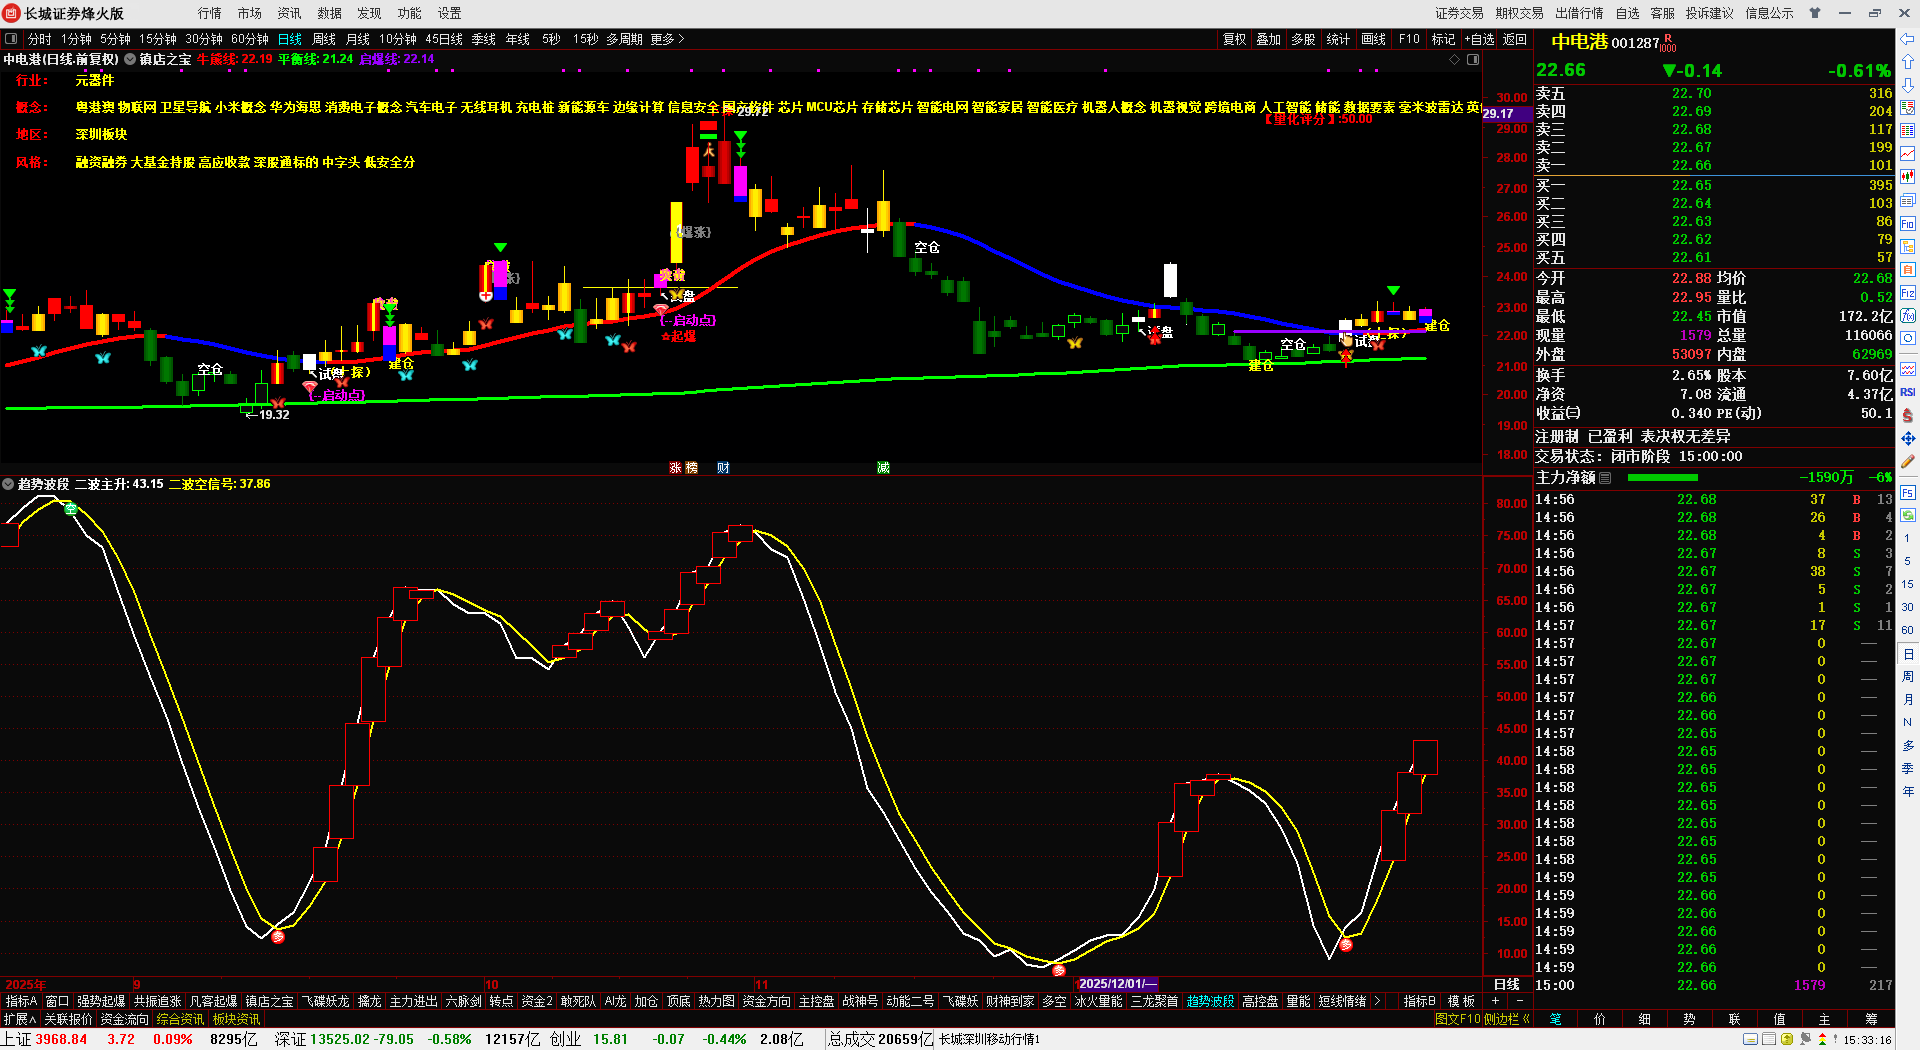The image size is (1920, 1050).
Task: Click the 2025/12/01 date marker on timeline
Action: click(1117, 984)
